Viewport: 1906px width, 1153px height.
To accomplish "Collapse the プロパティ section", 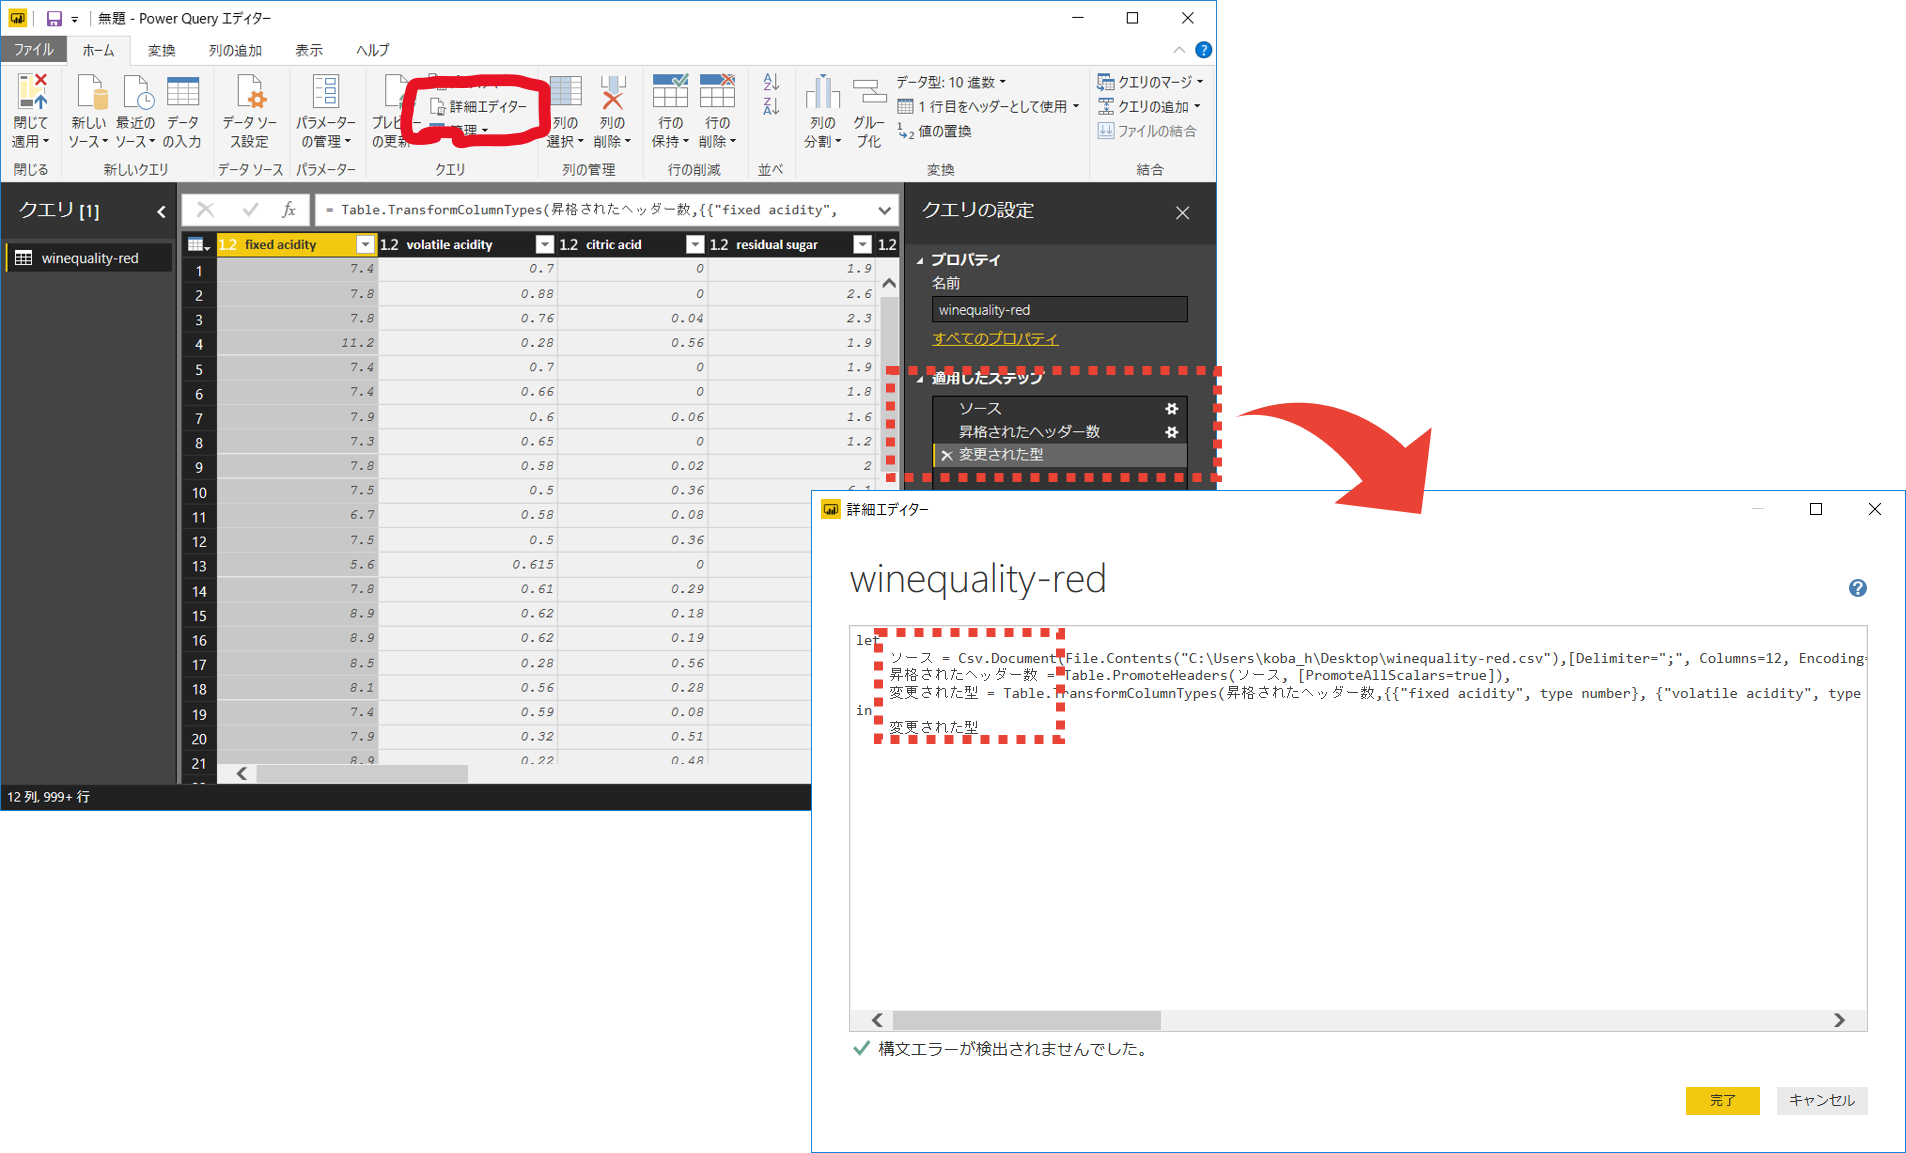I will (x=921, y=259).
